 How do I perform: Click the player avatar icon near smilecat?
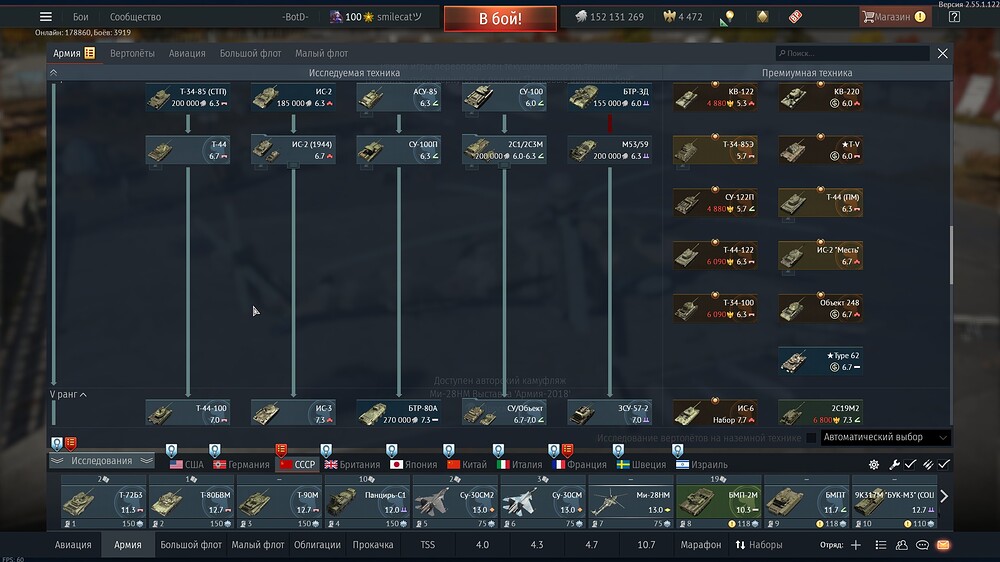coord(336,17)
